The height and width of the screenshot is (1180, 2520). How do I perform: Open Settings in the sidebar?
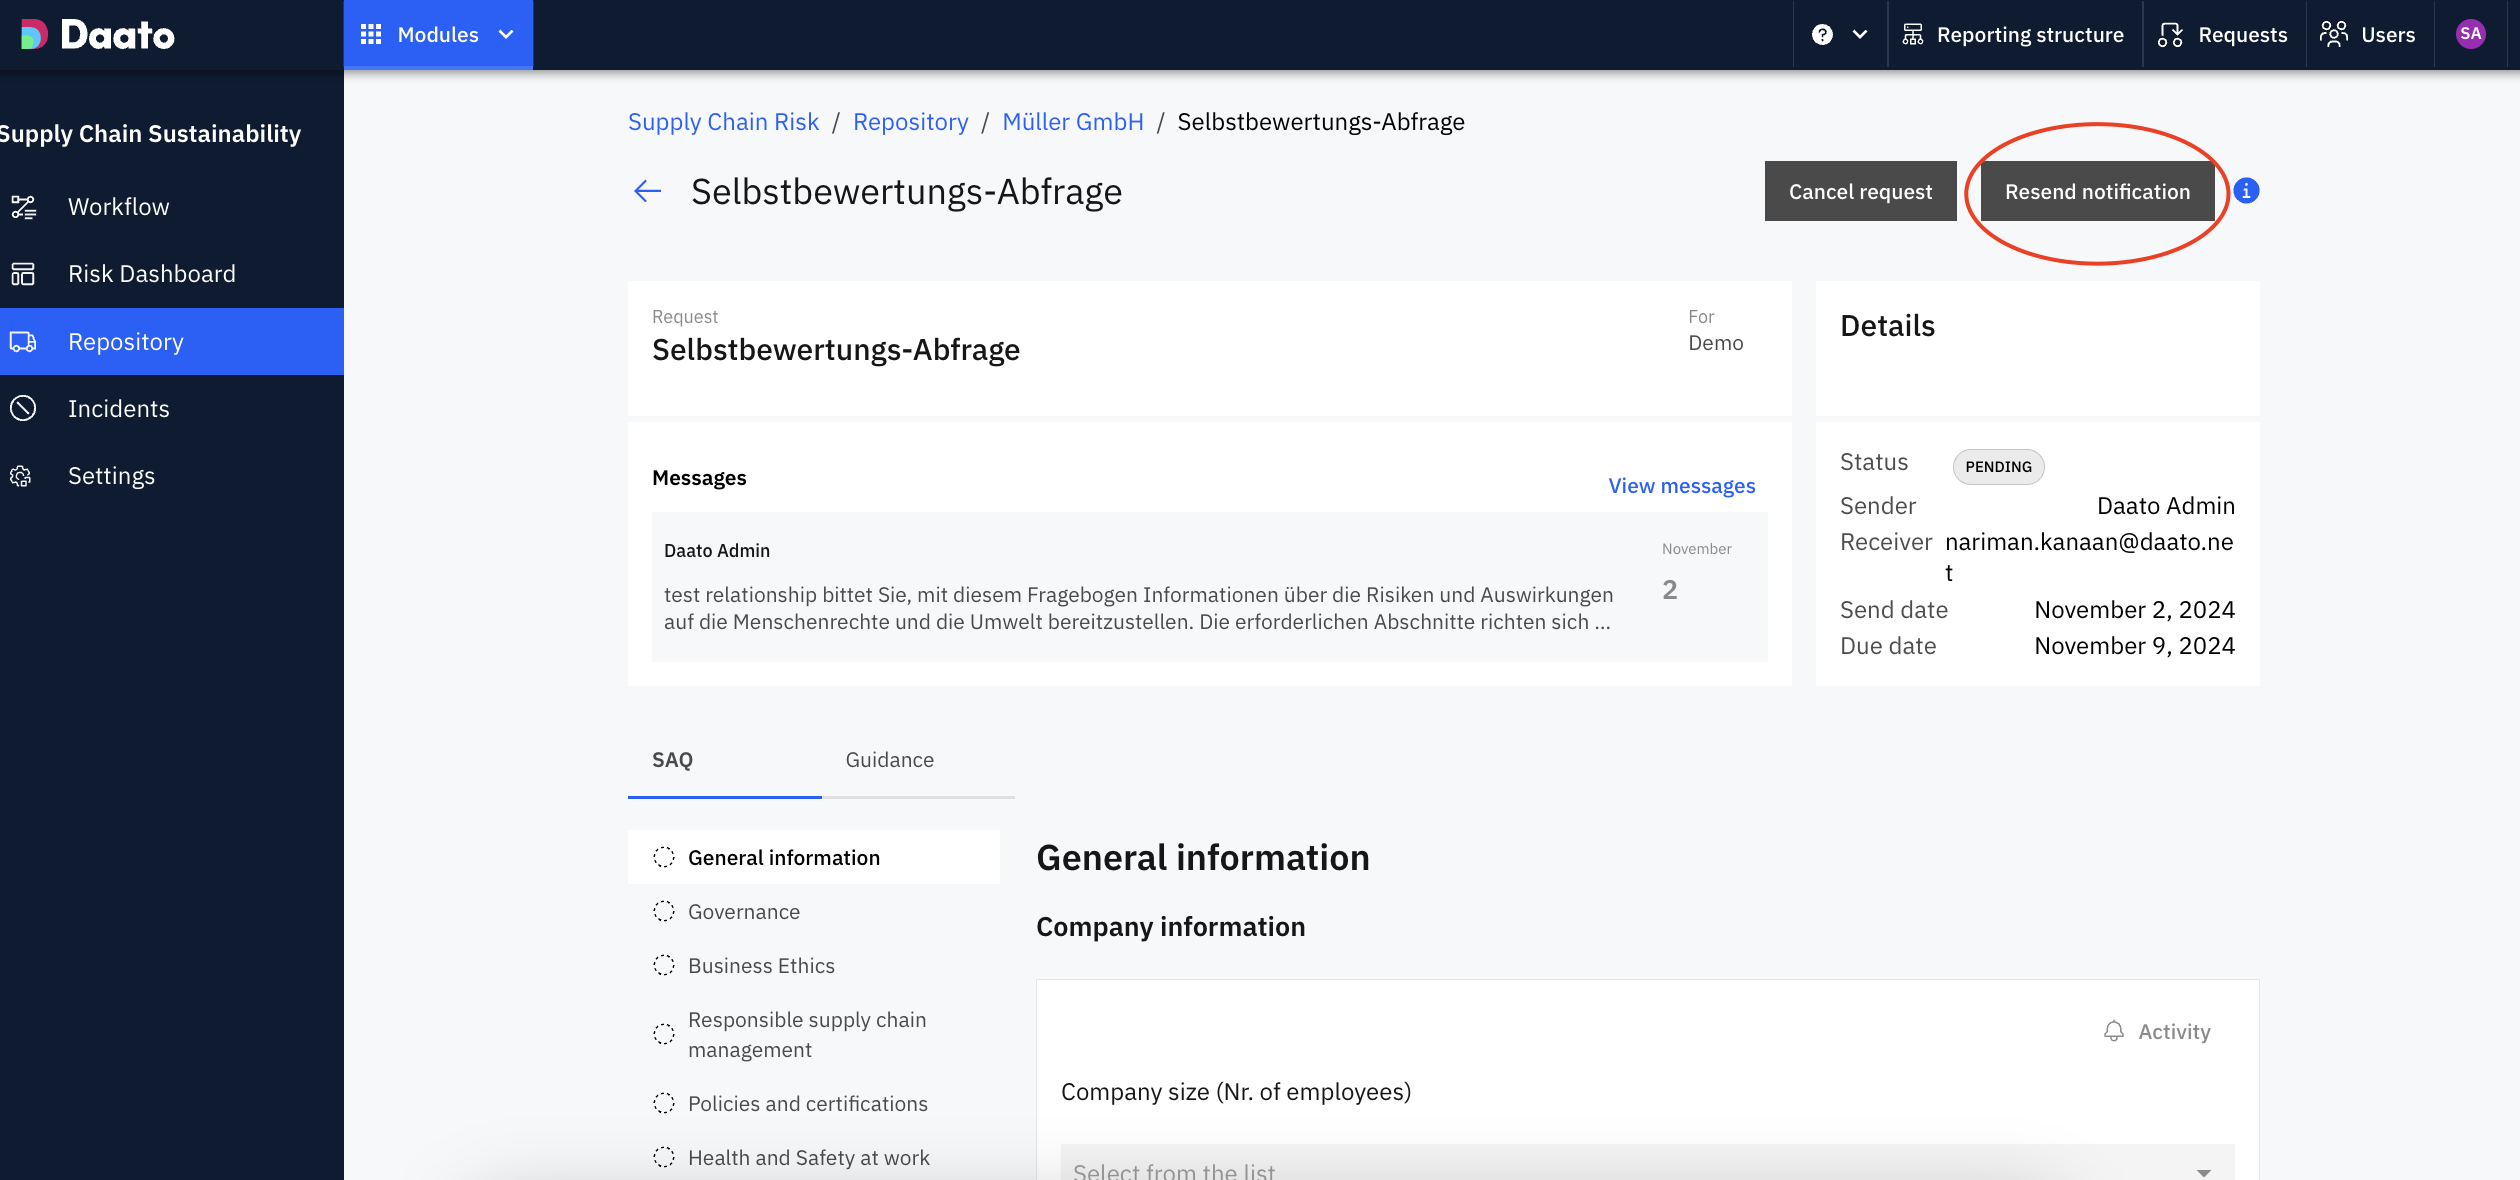(x=111, y=476)
